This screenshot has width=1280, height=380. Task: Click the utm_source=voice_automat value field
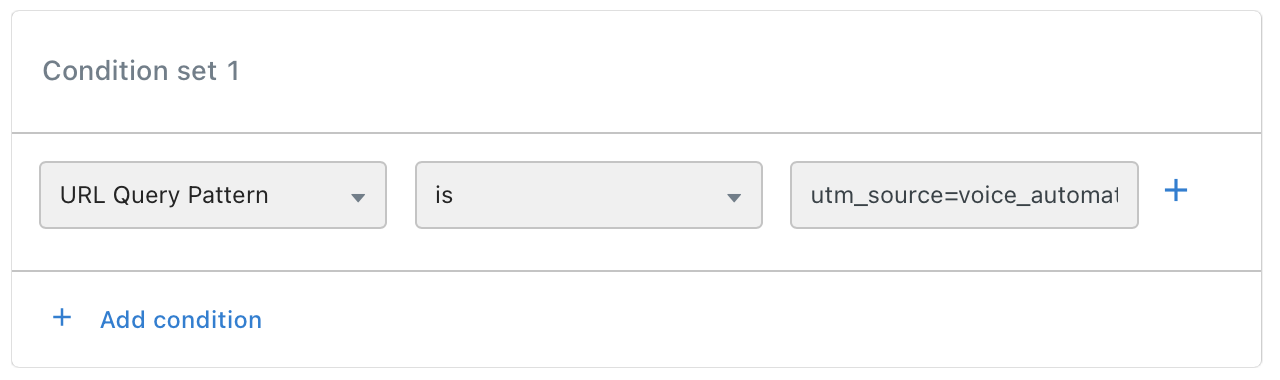[964, 195]
